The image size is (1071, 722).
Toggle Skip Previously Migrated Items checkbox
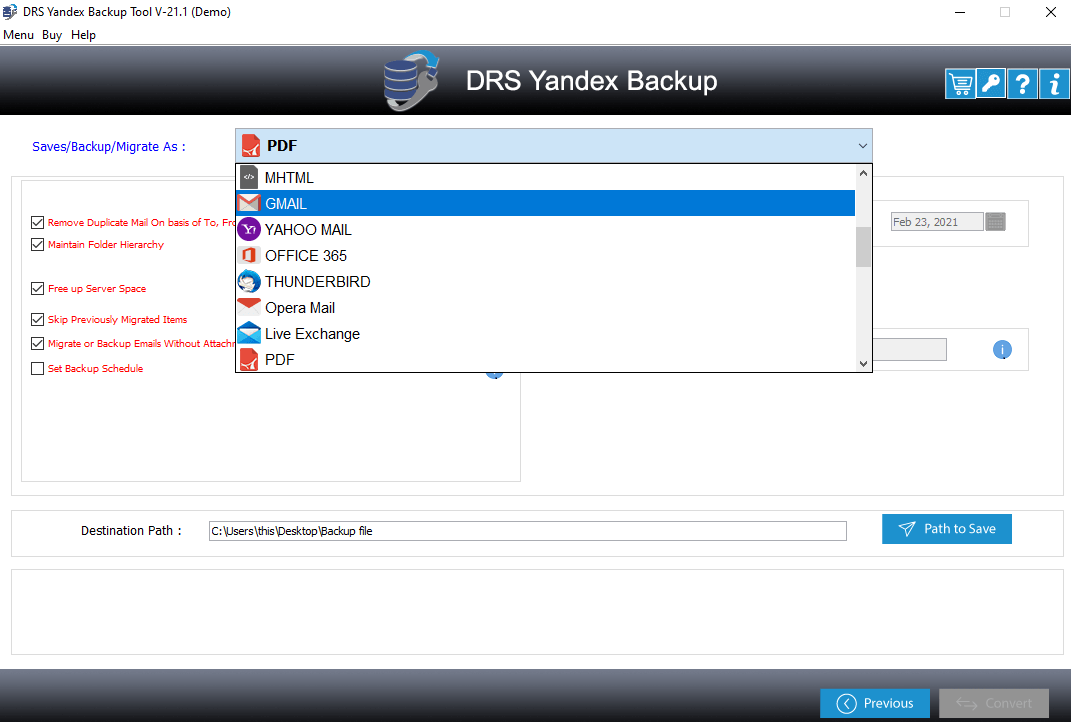pyautogui.click(x=38, y=320)
